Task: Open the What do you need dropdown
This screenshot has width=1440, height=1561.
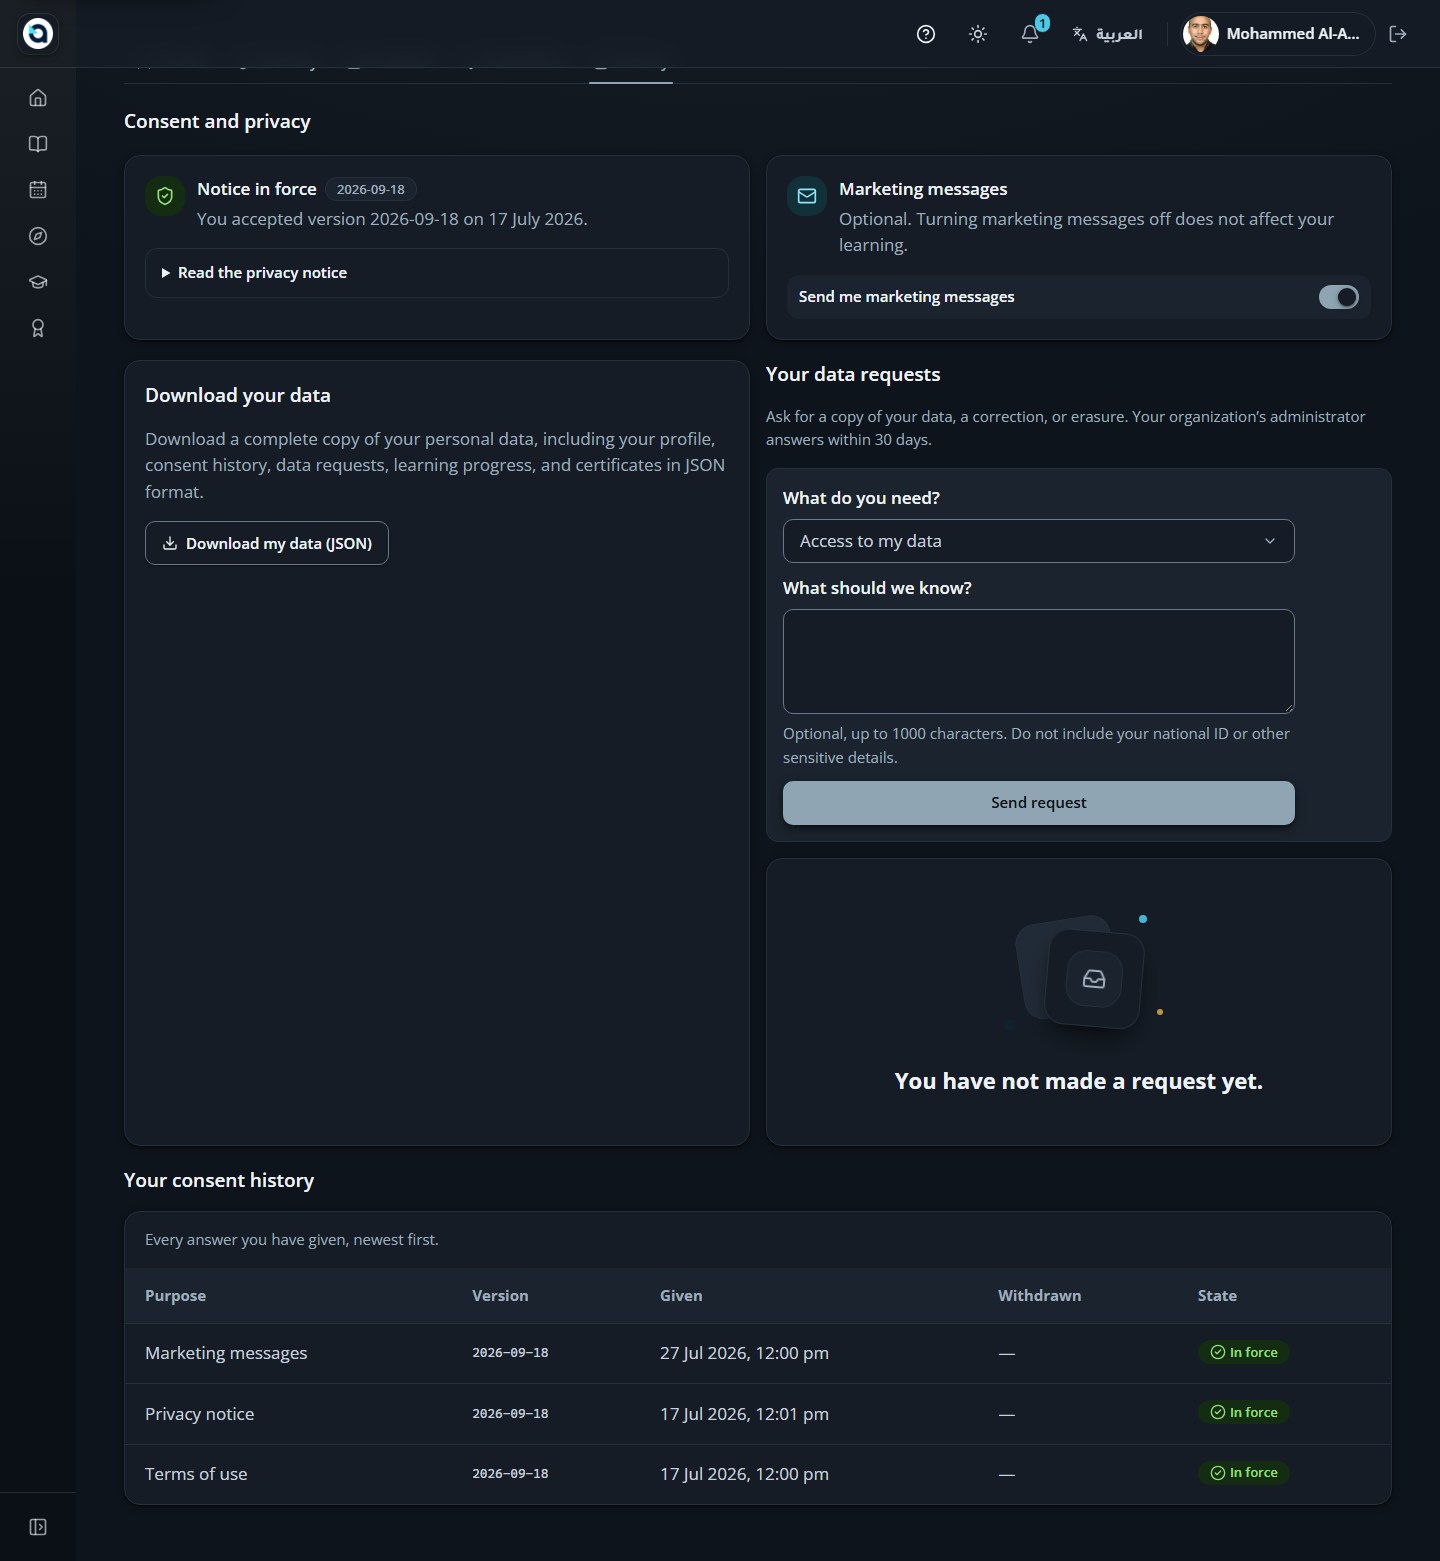Action: [1038, 541]
